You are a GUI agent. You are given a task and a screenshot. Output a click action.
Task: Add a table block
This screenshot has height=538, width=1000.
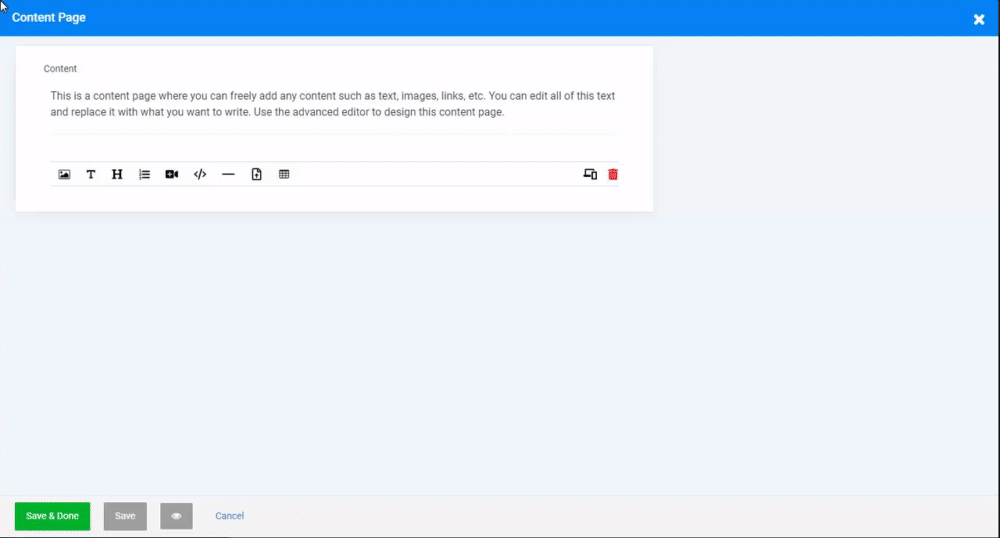click(x=284, y=174)
